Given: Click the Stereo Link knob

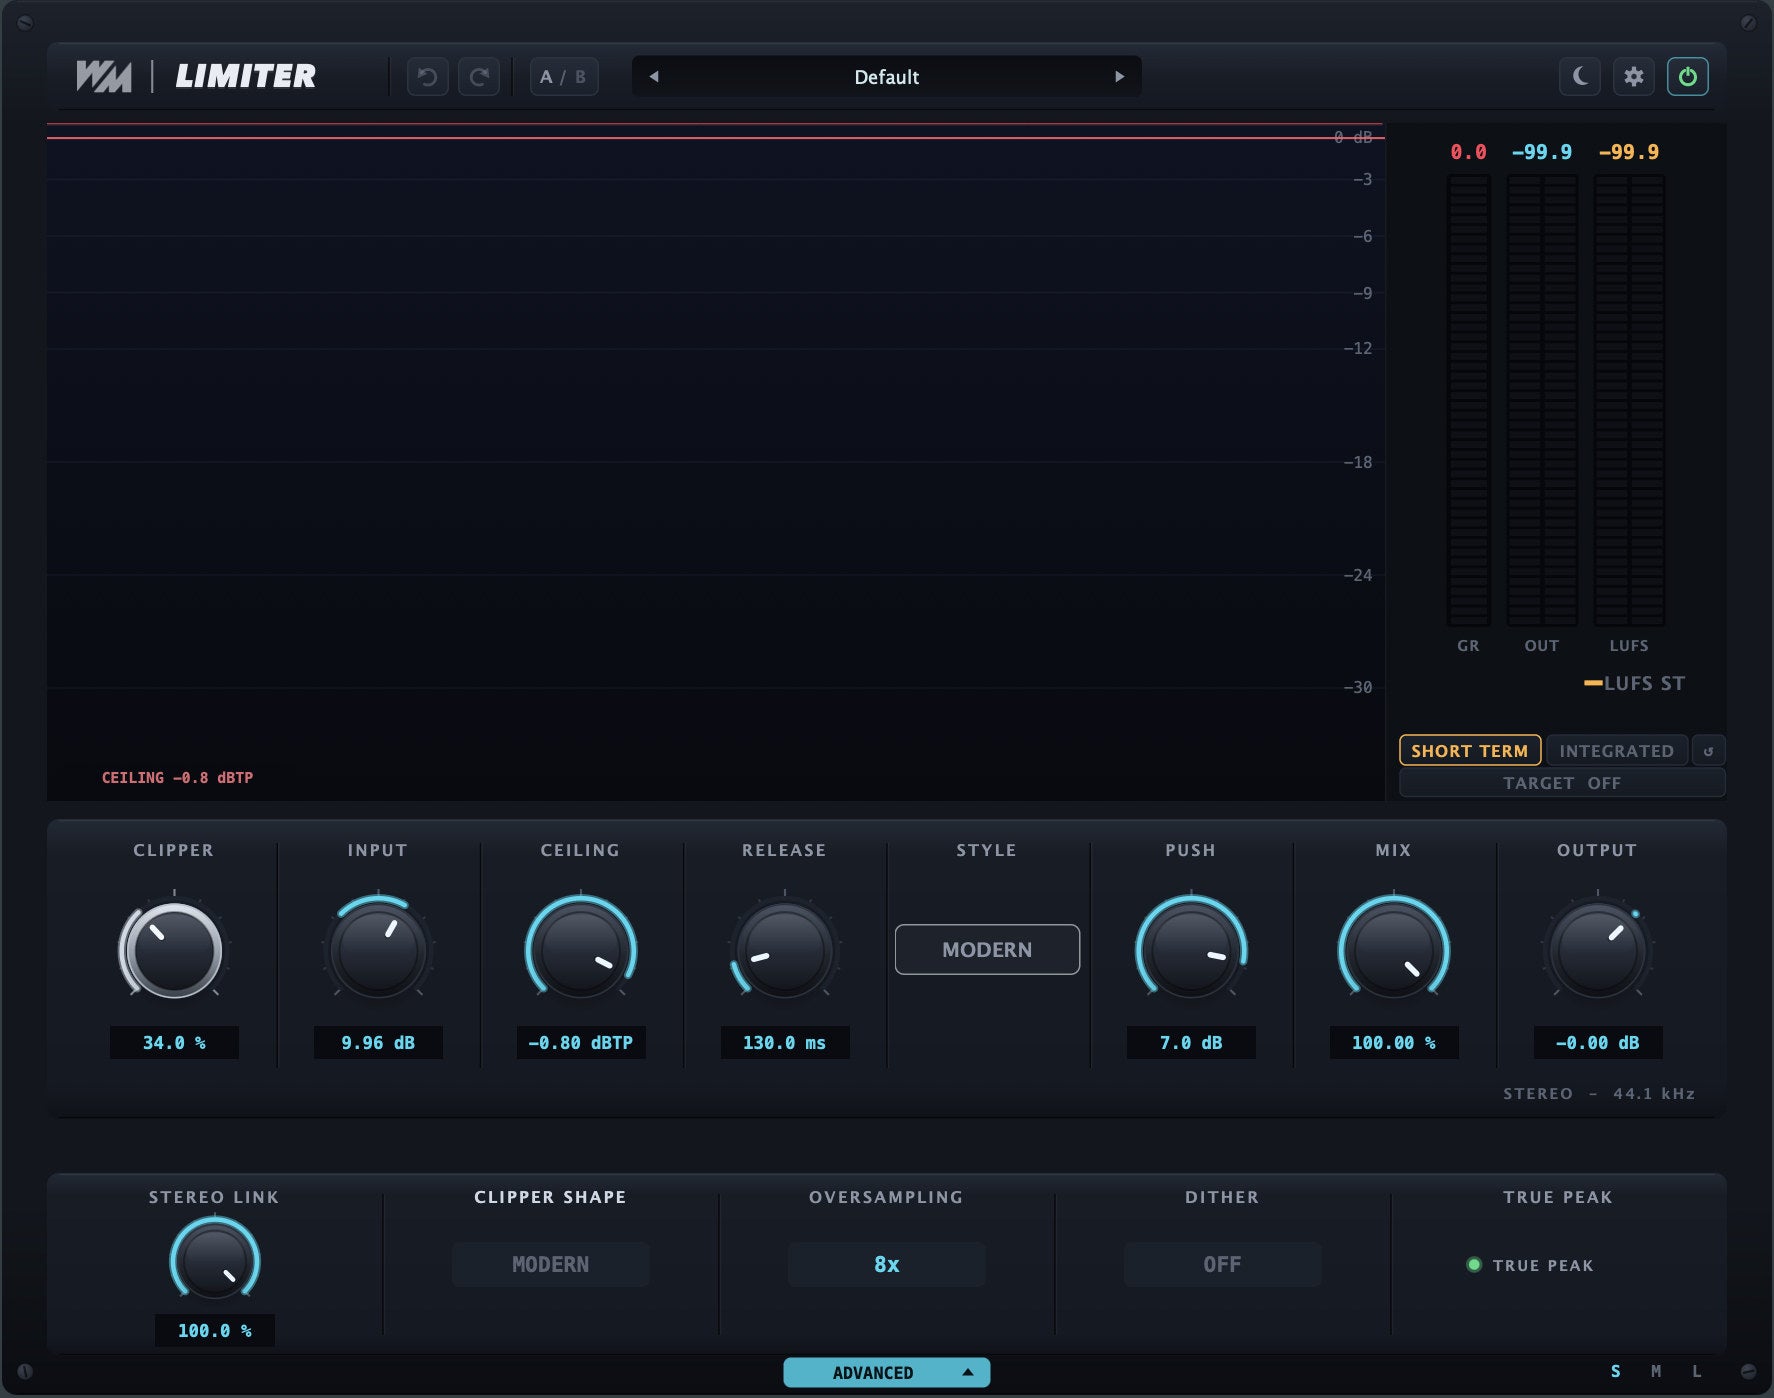Looking at the screenshot, I should pos(215,1259).
